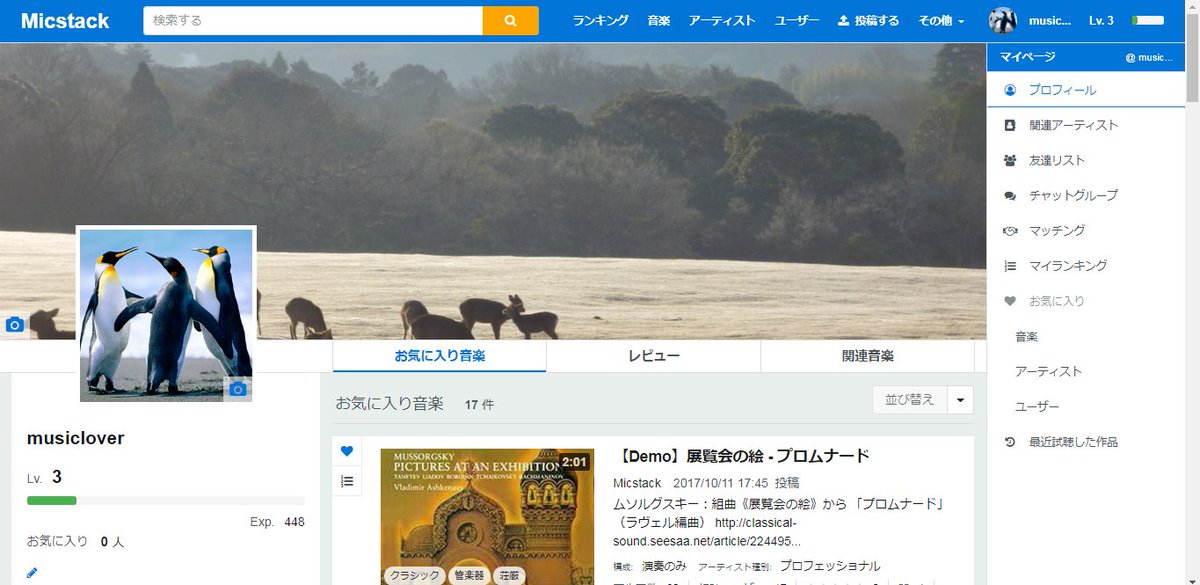Image resolution: width=1200 pixels, height=585 pixels.
Task: Click the 投稿する upload button
Action: point(868,20)
